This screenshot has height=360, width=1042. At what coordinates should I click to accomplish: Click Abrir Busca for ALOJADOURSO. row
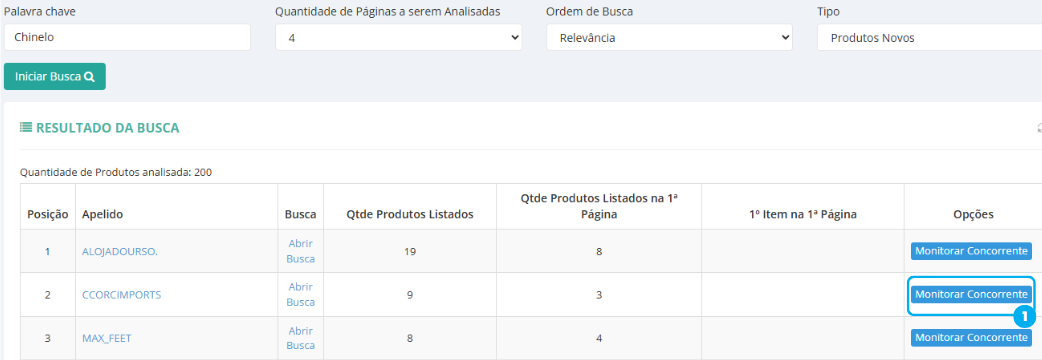[x=300, y=251]
